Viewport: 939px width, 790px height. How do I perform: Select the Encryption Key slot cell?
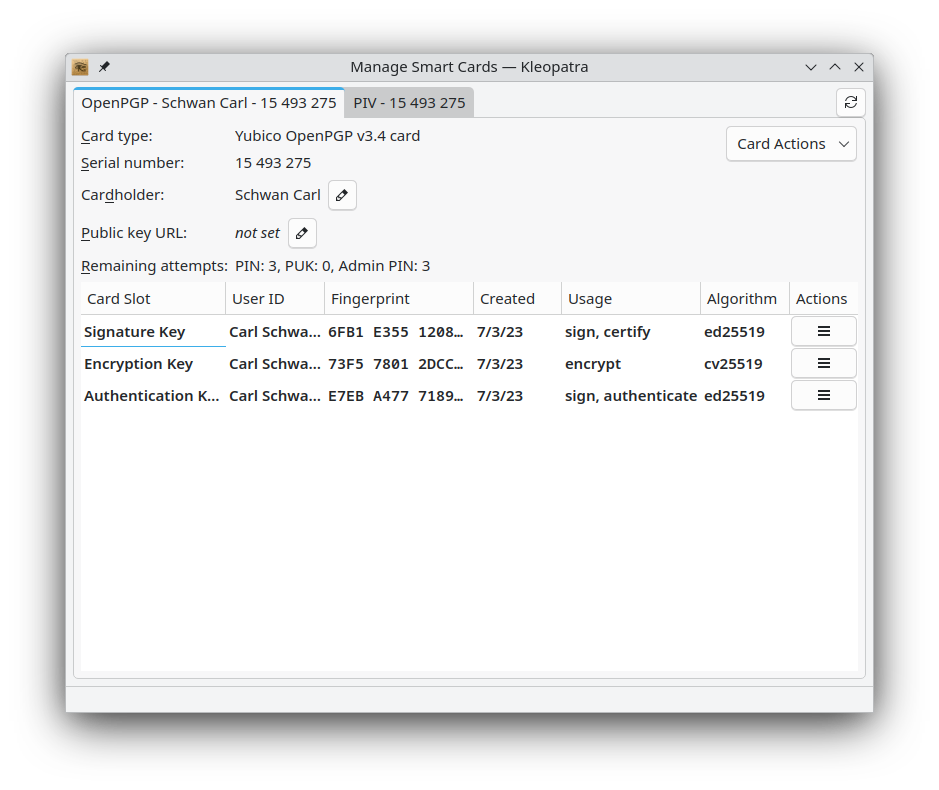153,364
